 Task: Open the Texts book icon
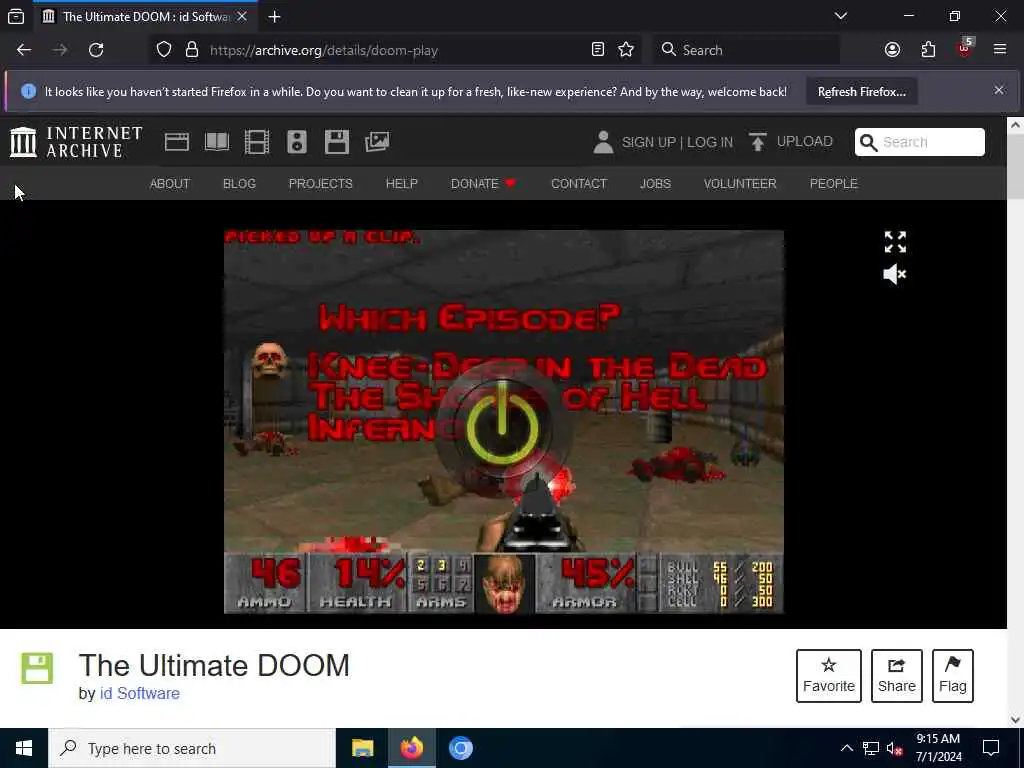[x=217, y=142]
